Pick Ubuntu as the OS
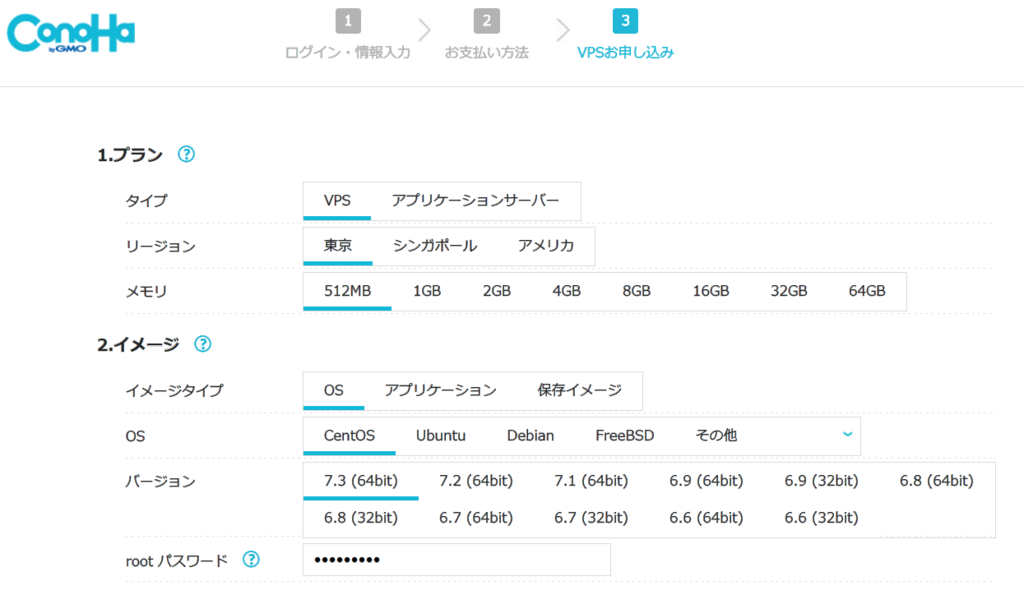The height and width of the screenshot is (595, 1024). point(441,436)
